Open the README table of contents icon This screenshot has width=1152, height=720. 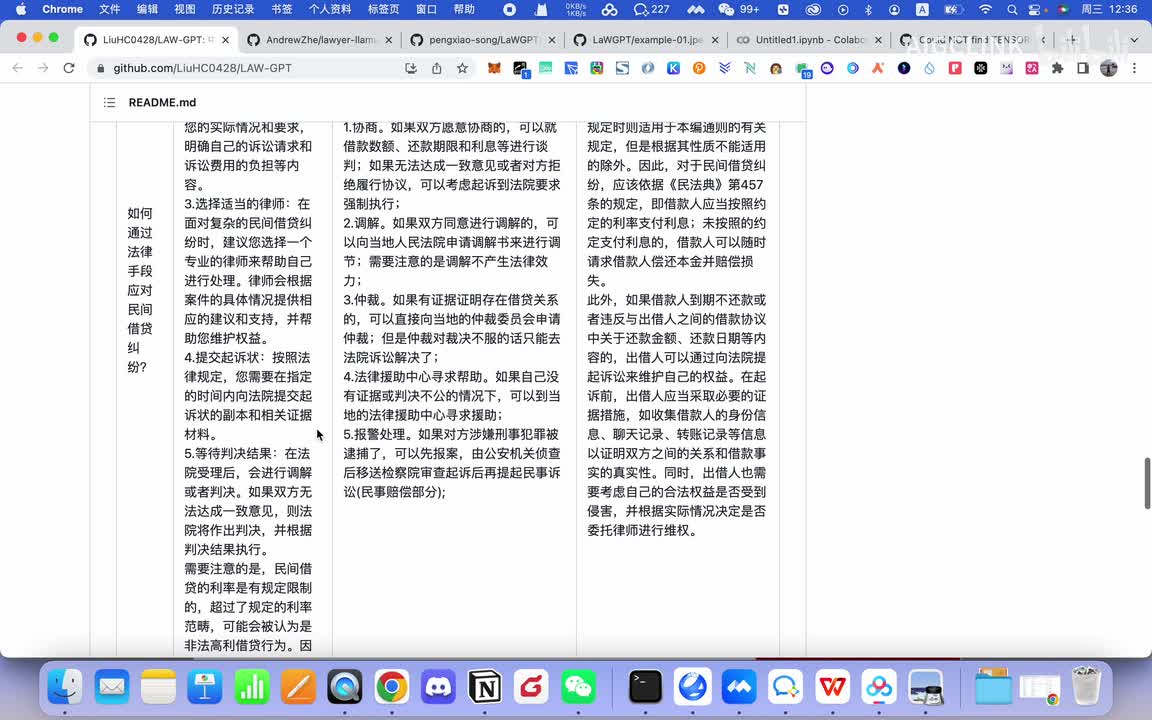click(109, 103)
